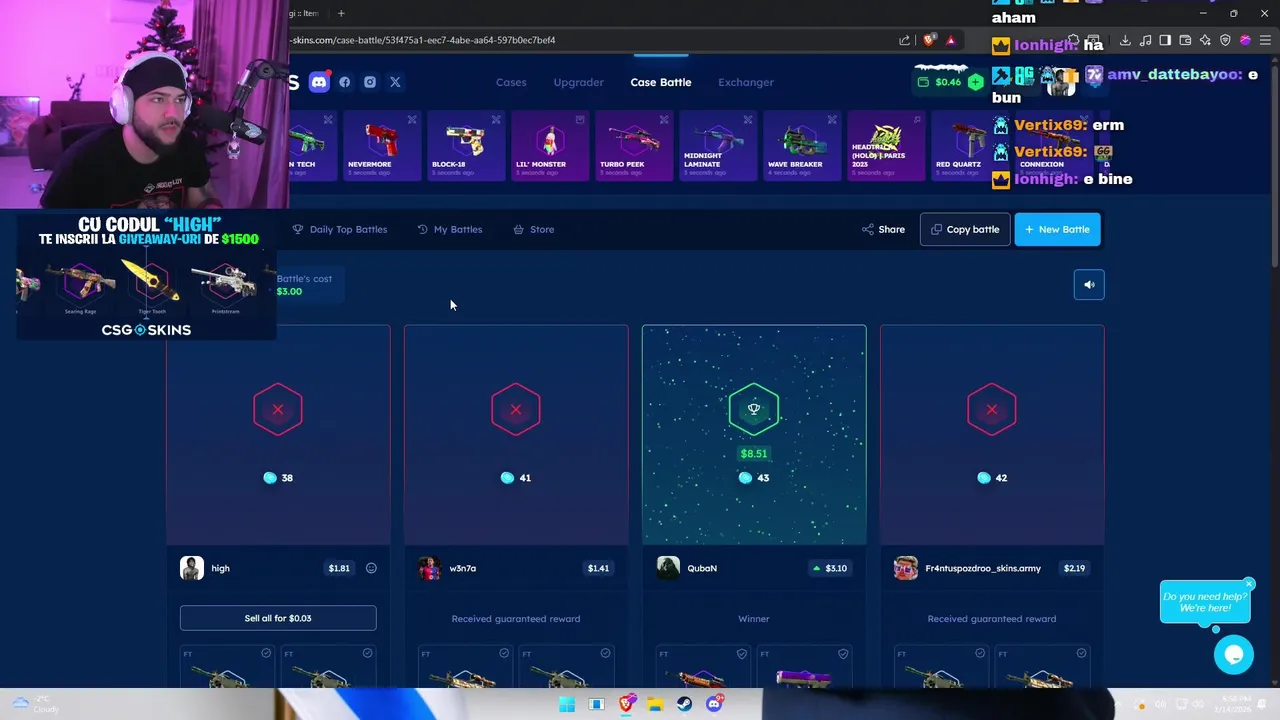The image size is (1280, 720).
Task: Open the X (Twitter) social icon
Action: pyautogui.click(x=395, y=82)
